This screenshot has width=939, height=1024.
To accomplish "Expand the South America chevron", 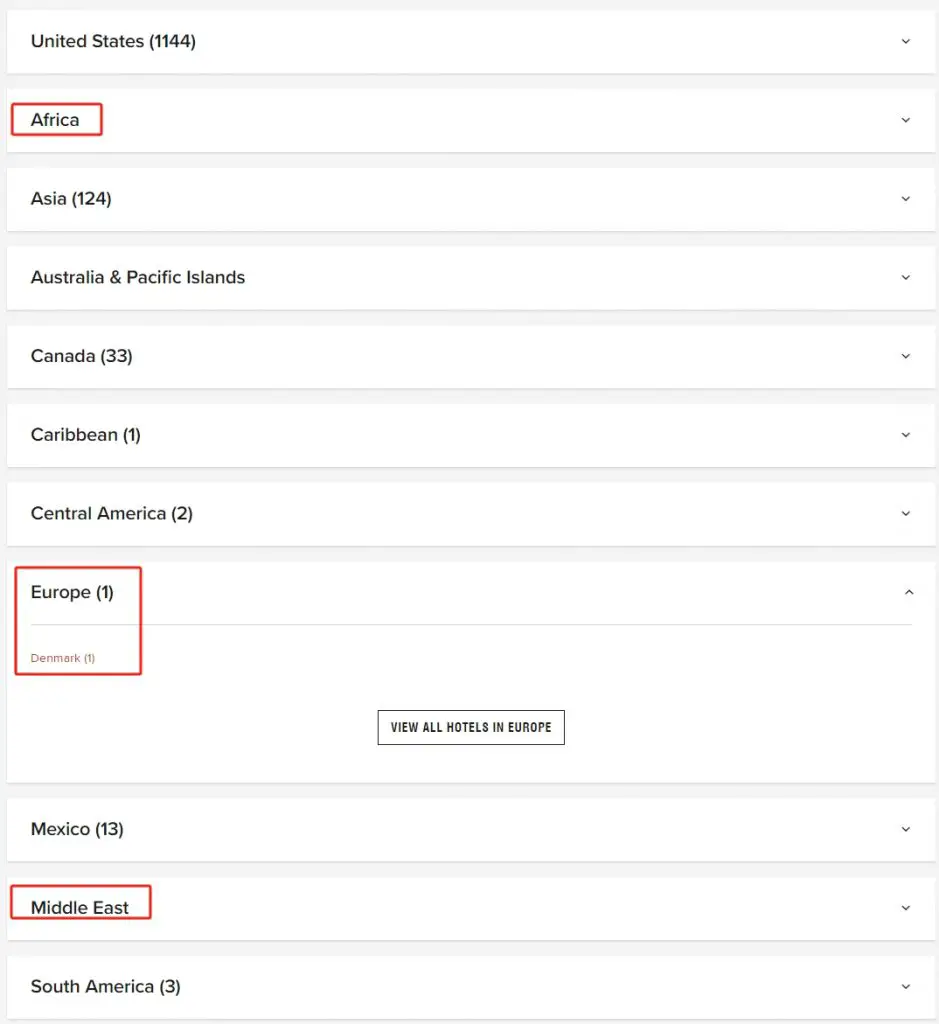I will [x=906, y=986].
